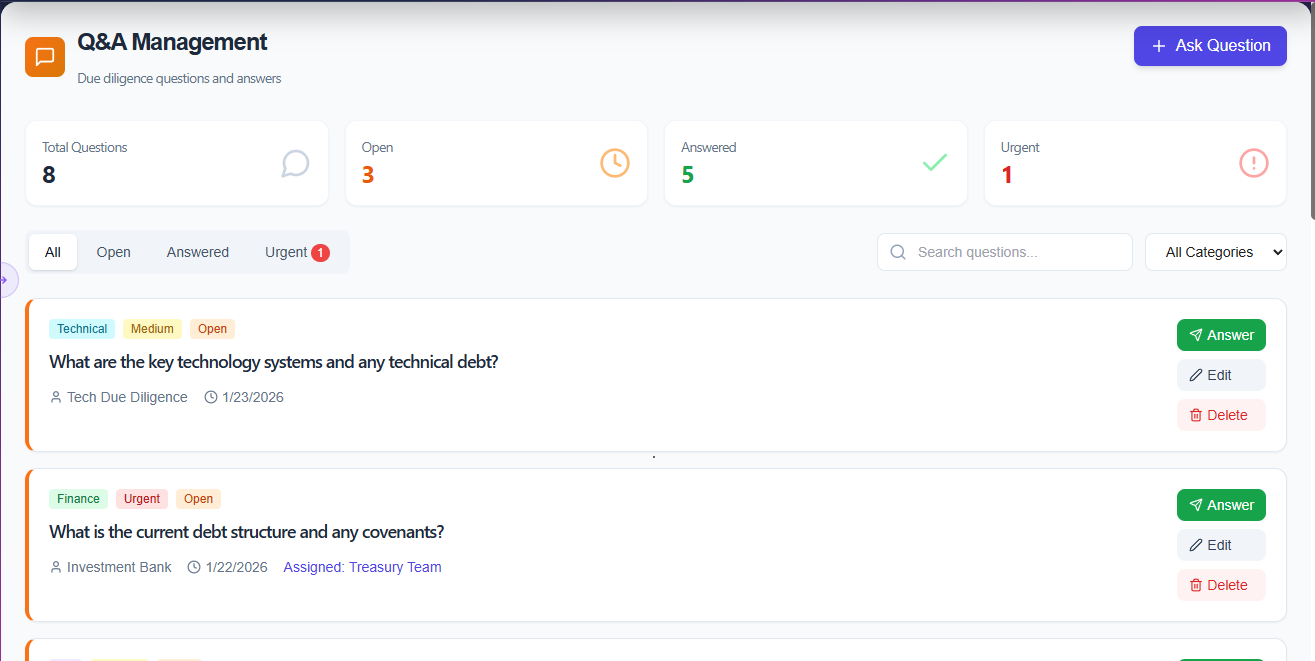Answer the technology systems question
Image resolution: width=1315 pixels, height=661 pixels.
click(1220, 335)
